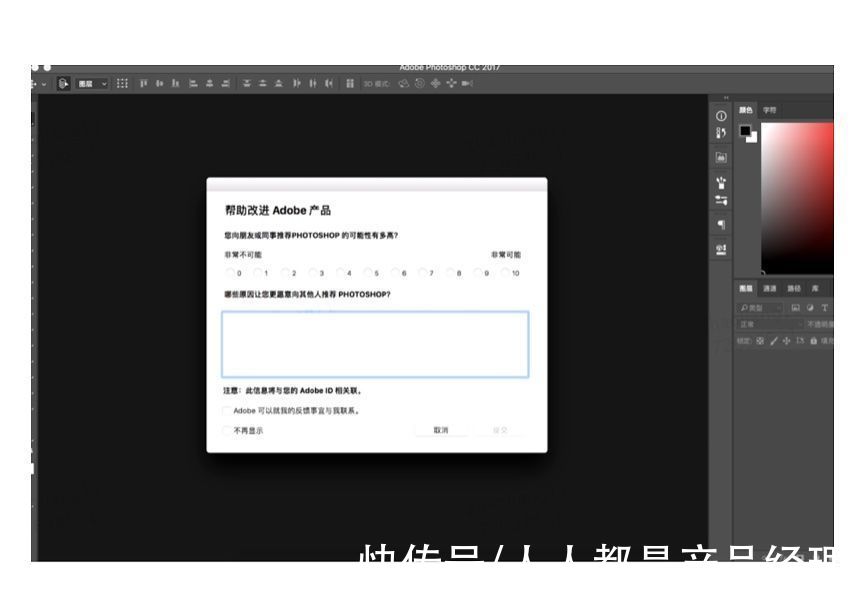Select rating 2 radio button
This screenshot has width=854, height=590.
(x=285, y=272)
